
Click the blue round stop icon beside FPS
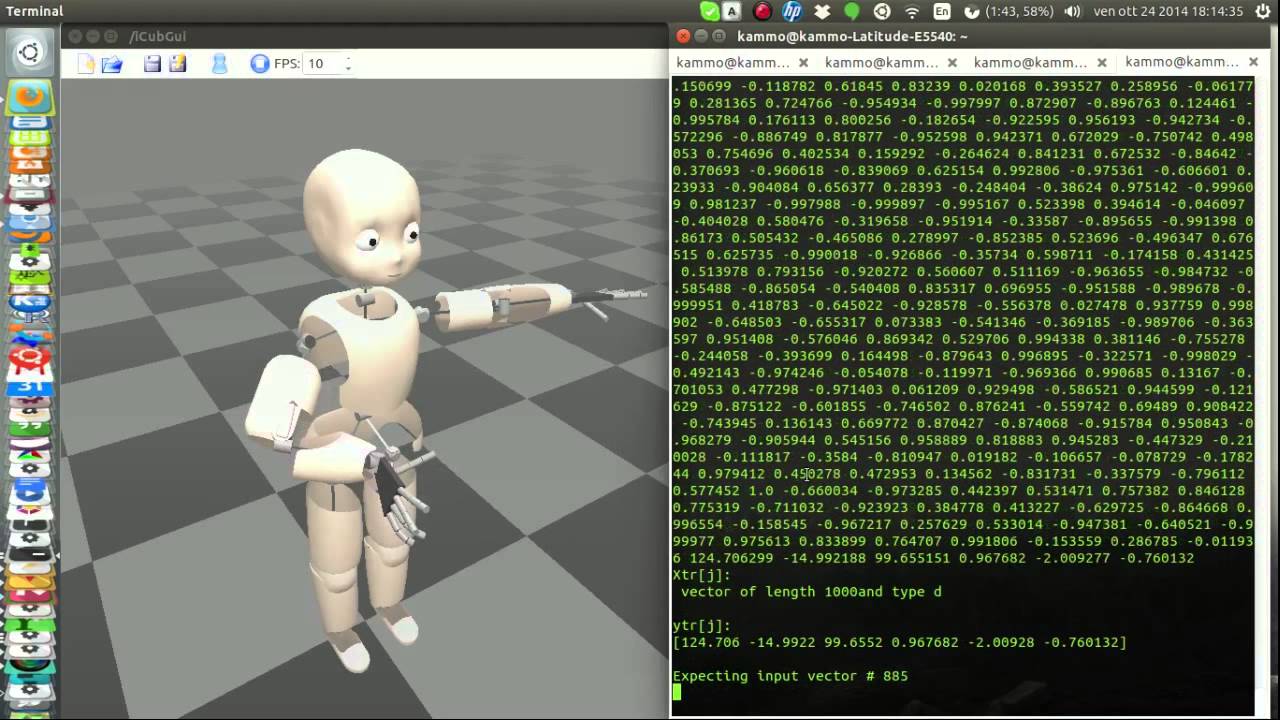(260, 64)
